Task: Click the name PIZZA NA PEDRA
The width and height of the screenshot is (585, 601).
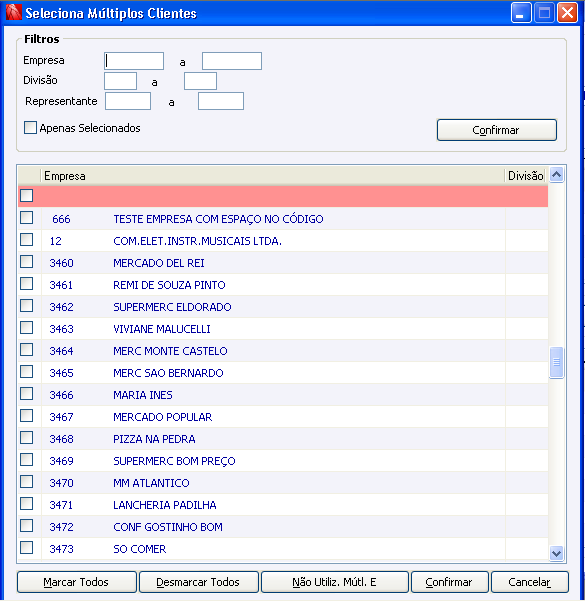Action: point(154,439)
